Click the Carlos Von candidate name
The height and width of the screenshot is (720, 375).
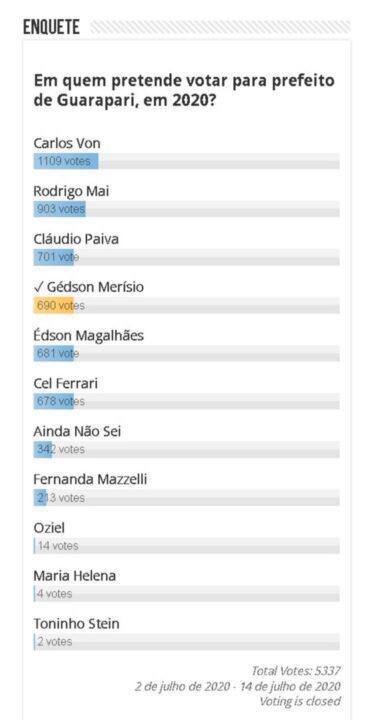67,143
